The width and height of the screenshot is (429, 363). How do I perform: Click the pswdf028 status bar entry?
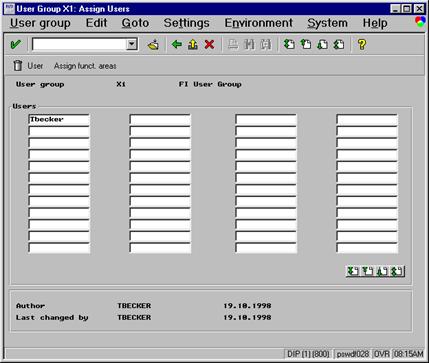tap(353, 354)
